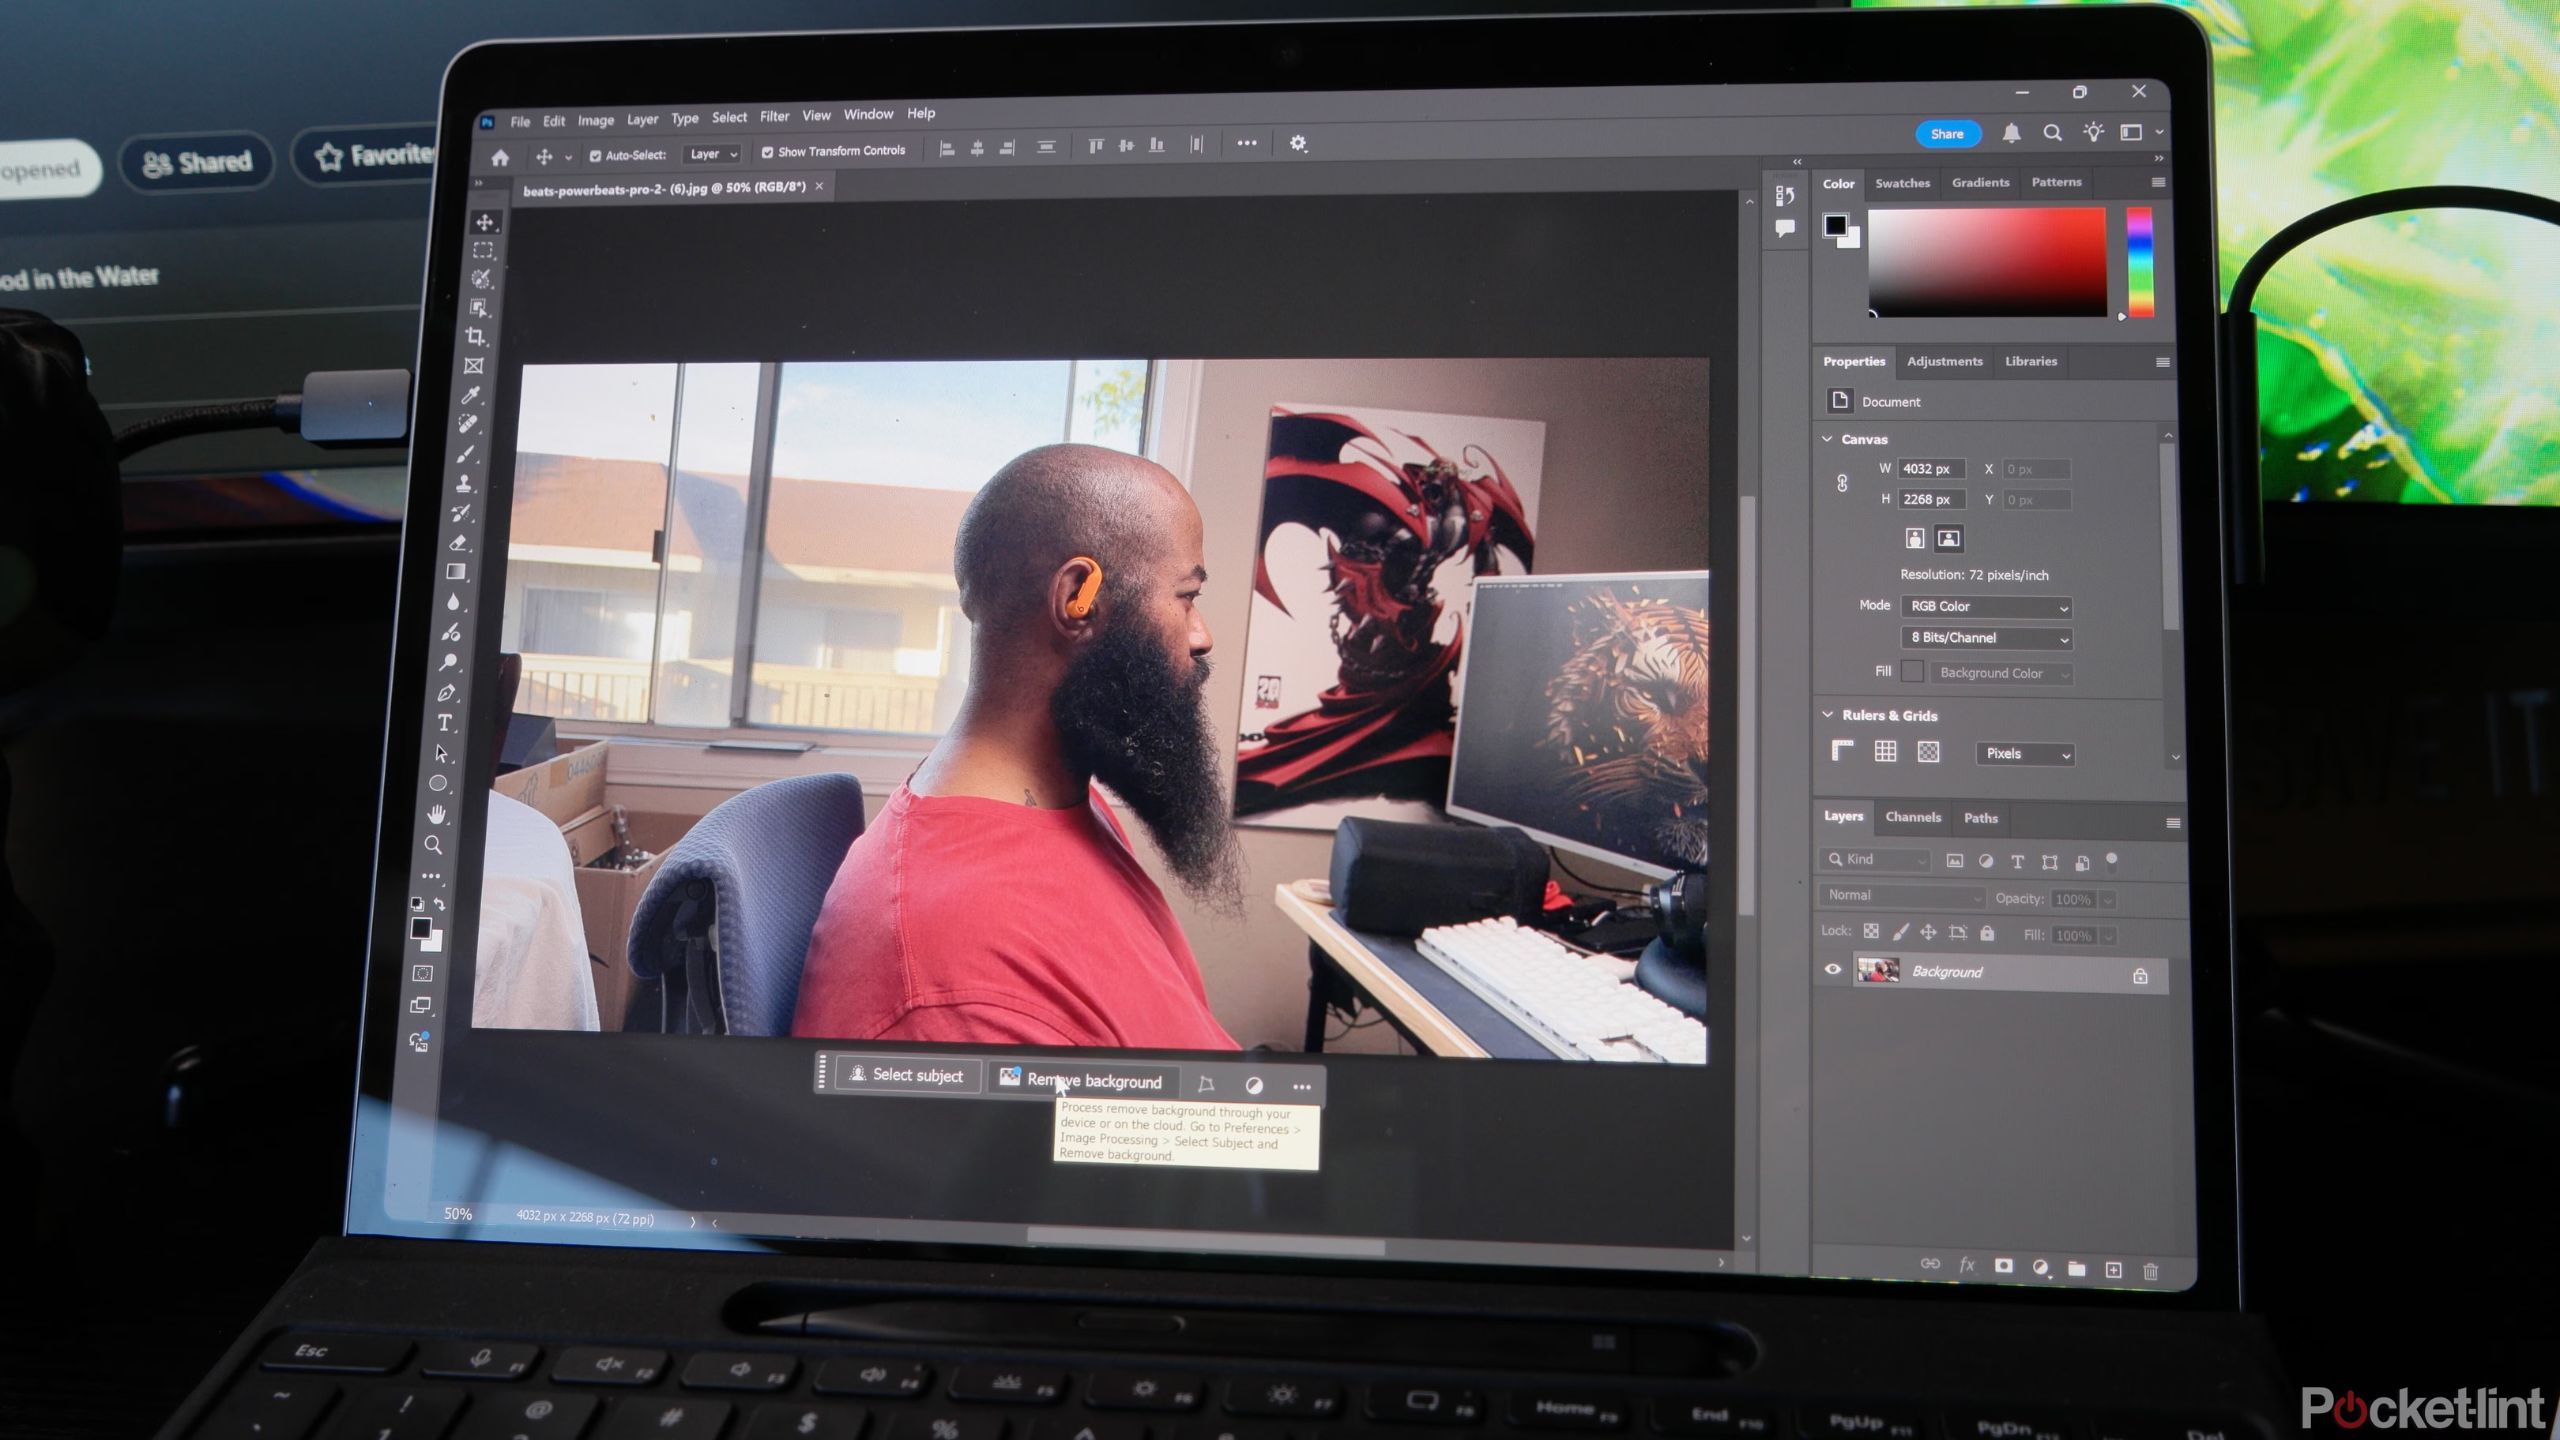Switch to the Channels tab
2560x1440 pixels.
(x=1912, y=817)
